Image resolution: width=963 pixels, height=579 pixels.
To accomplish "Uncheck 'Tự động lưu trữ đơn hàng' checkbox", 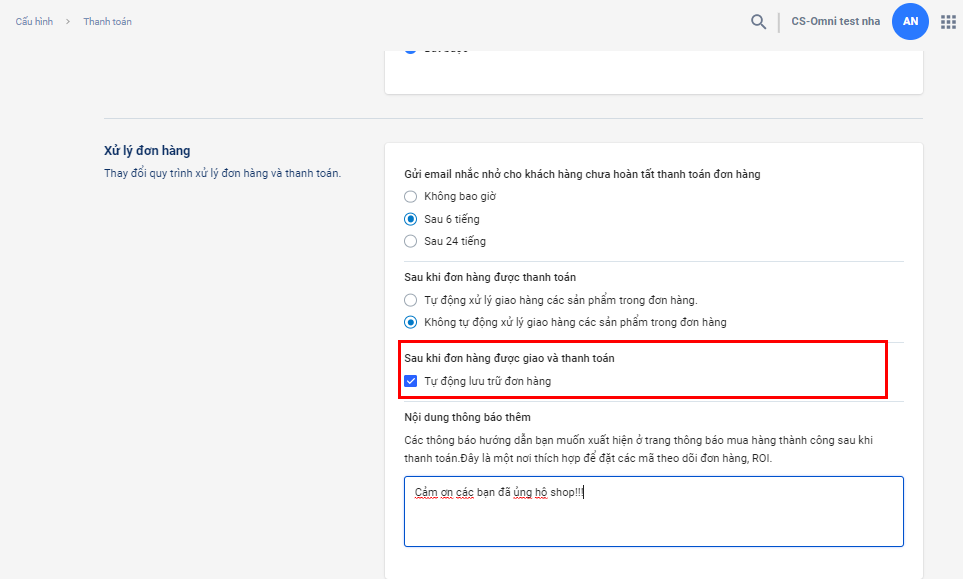I will 411,381.
